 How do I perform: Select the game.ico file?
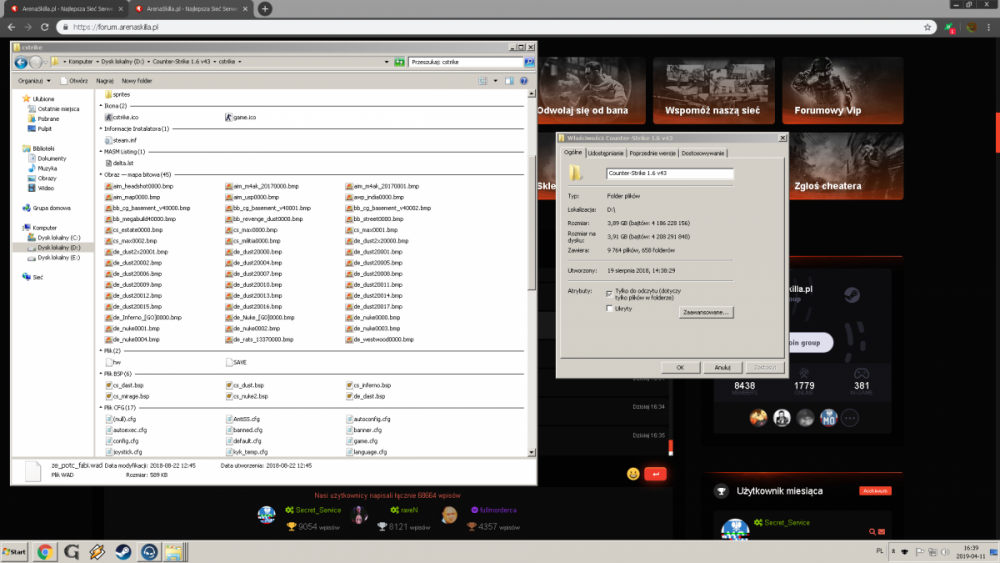[240, 117]
